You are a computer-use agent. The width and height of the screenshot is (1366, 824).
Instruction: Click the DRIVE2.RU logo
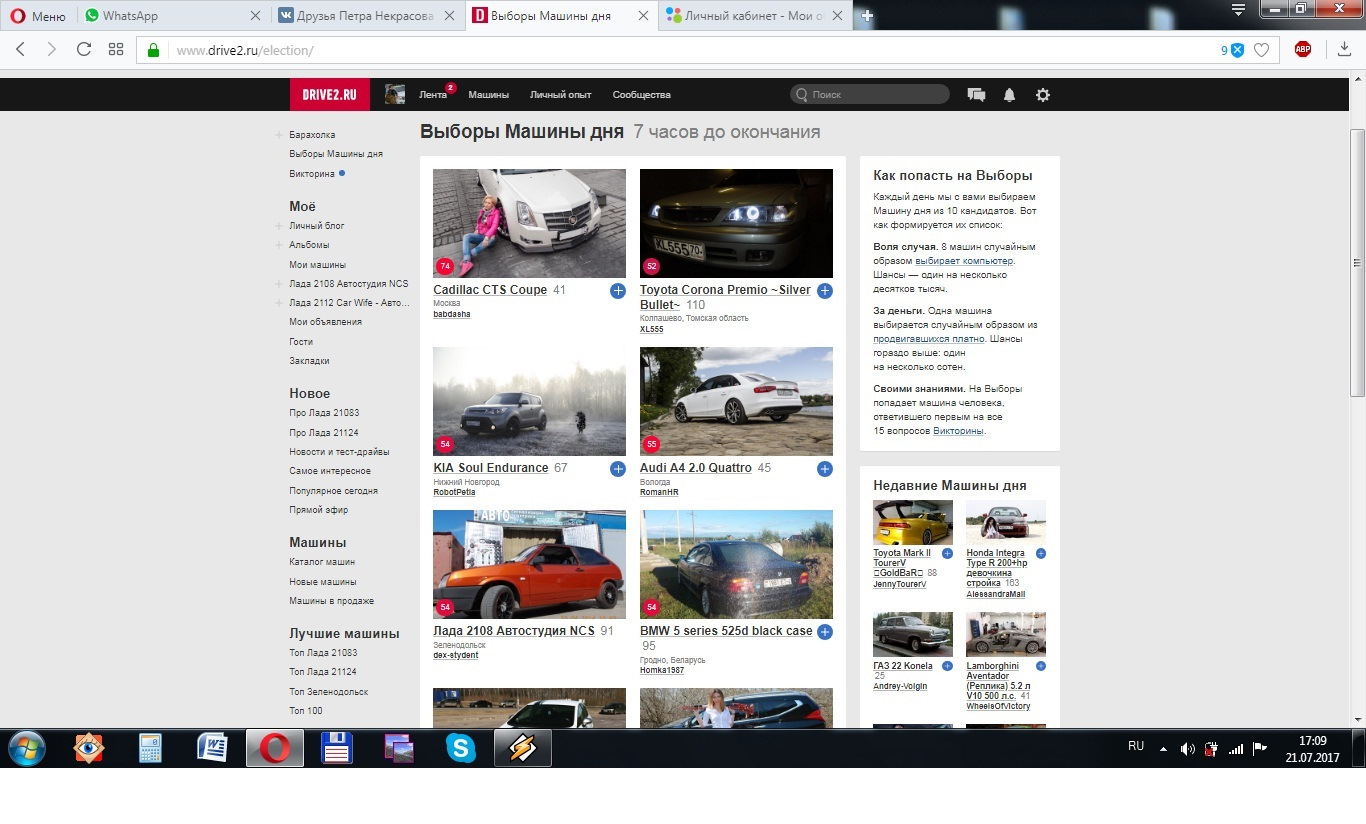point(330,94)
